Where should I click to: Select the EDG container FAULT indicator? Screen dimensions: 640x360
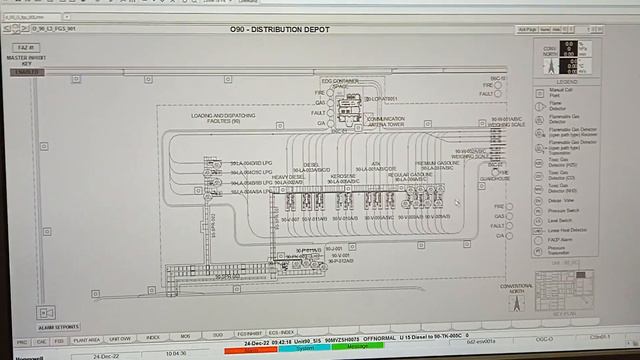(330, 113)
